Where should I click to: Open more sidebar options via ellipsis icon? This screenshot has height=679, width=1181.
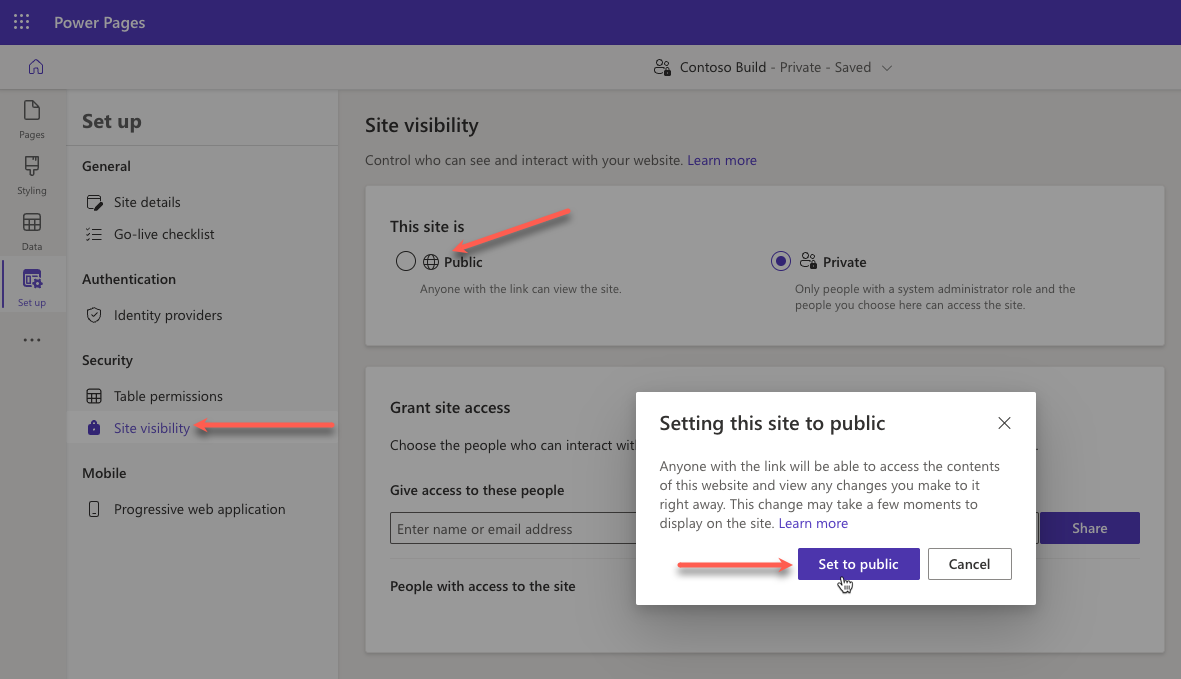pyautogui.click(x=31, y=339)
